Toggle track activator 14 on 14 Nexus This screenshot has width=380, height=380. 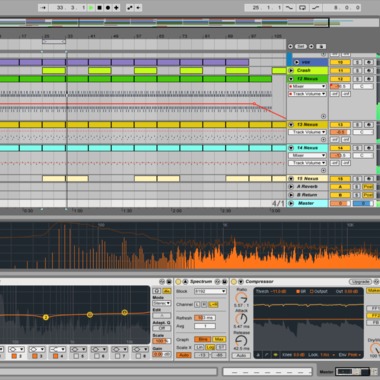tap(340, 148)
